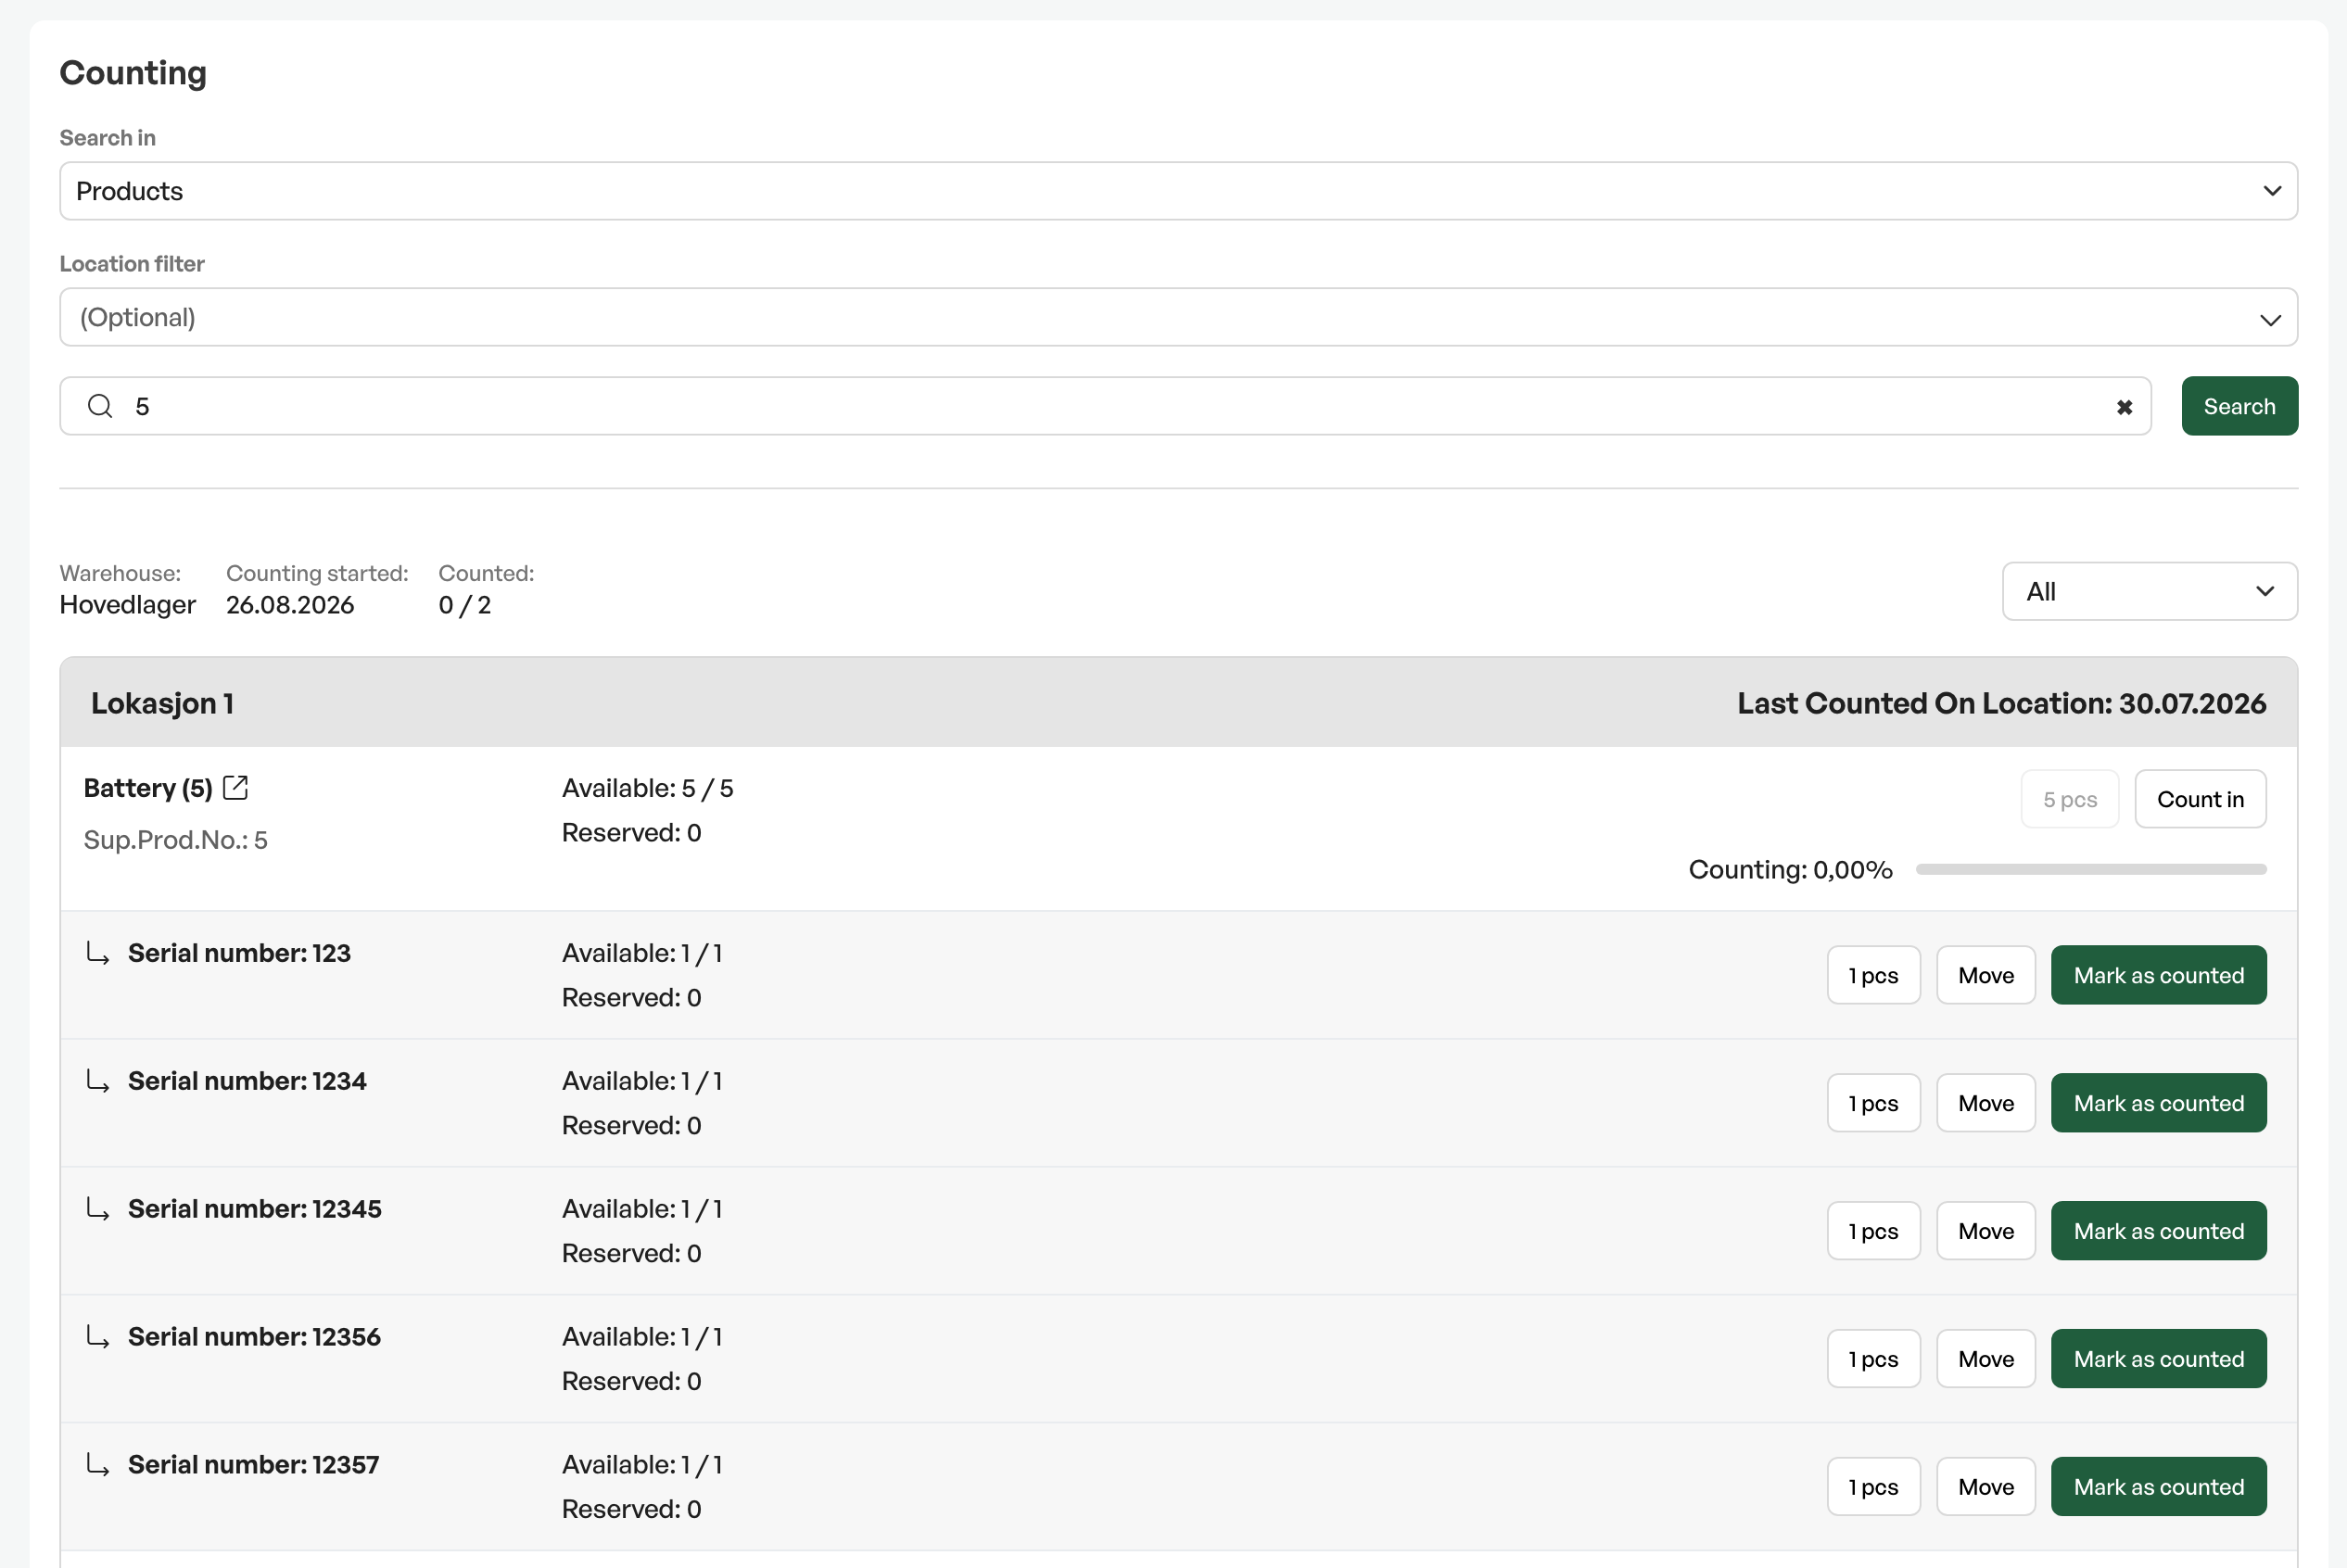Click the sub-item arrow icon for serial 12356
Screen dimensions: 2347x1568
[x=97, y=1337]
